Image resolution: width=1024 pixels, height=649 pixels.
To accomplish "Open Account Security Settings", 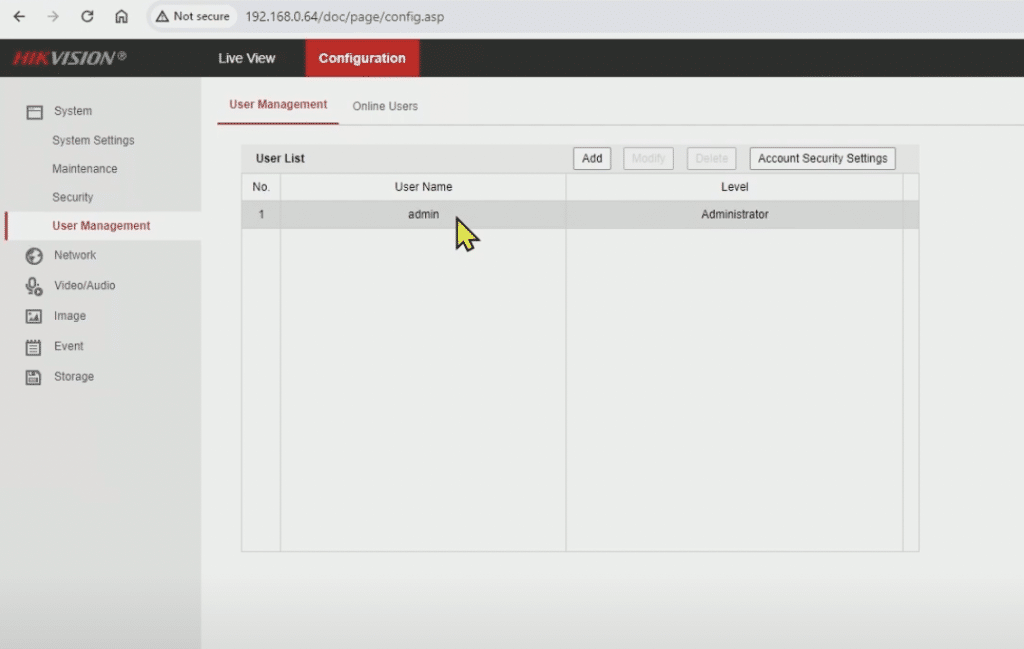I will (822, 158).
